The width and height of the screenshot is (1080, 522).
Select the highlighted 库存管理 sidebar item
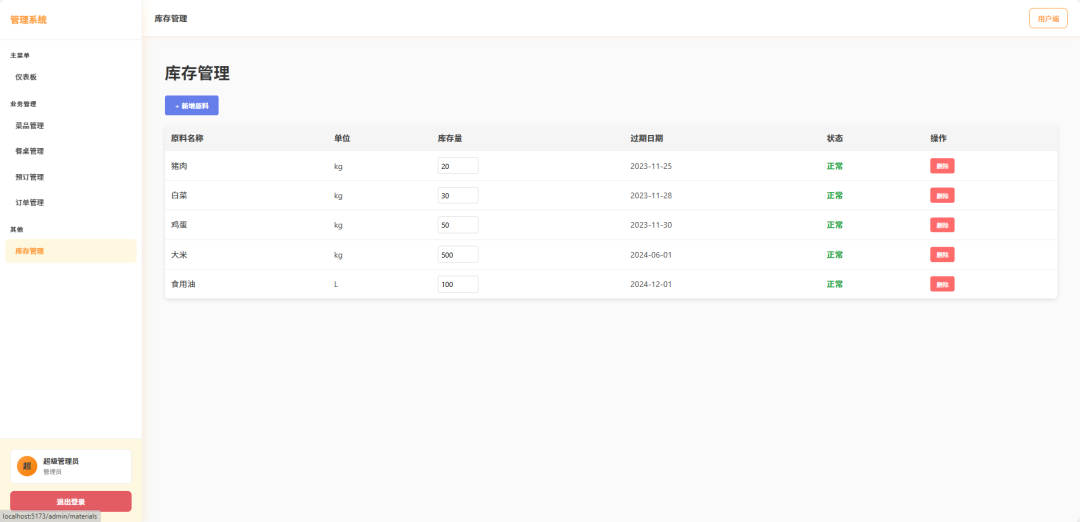coord(30,251)
